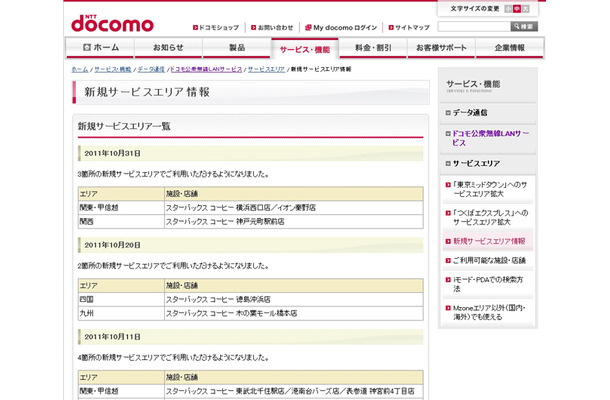Open 料金・割引 navigation tab
The width and height of the screenshot is (610, 400).
tap(373, 48)
